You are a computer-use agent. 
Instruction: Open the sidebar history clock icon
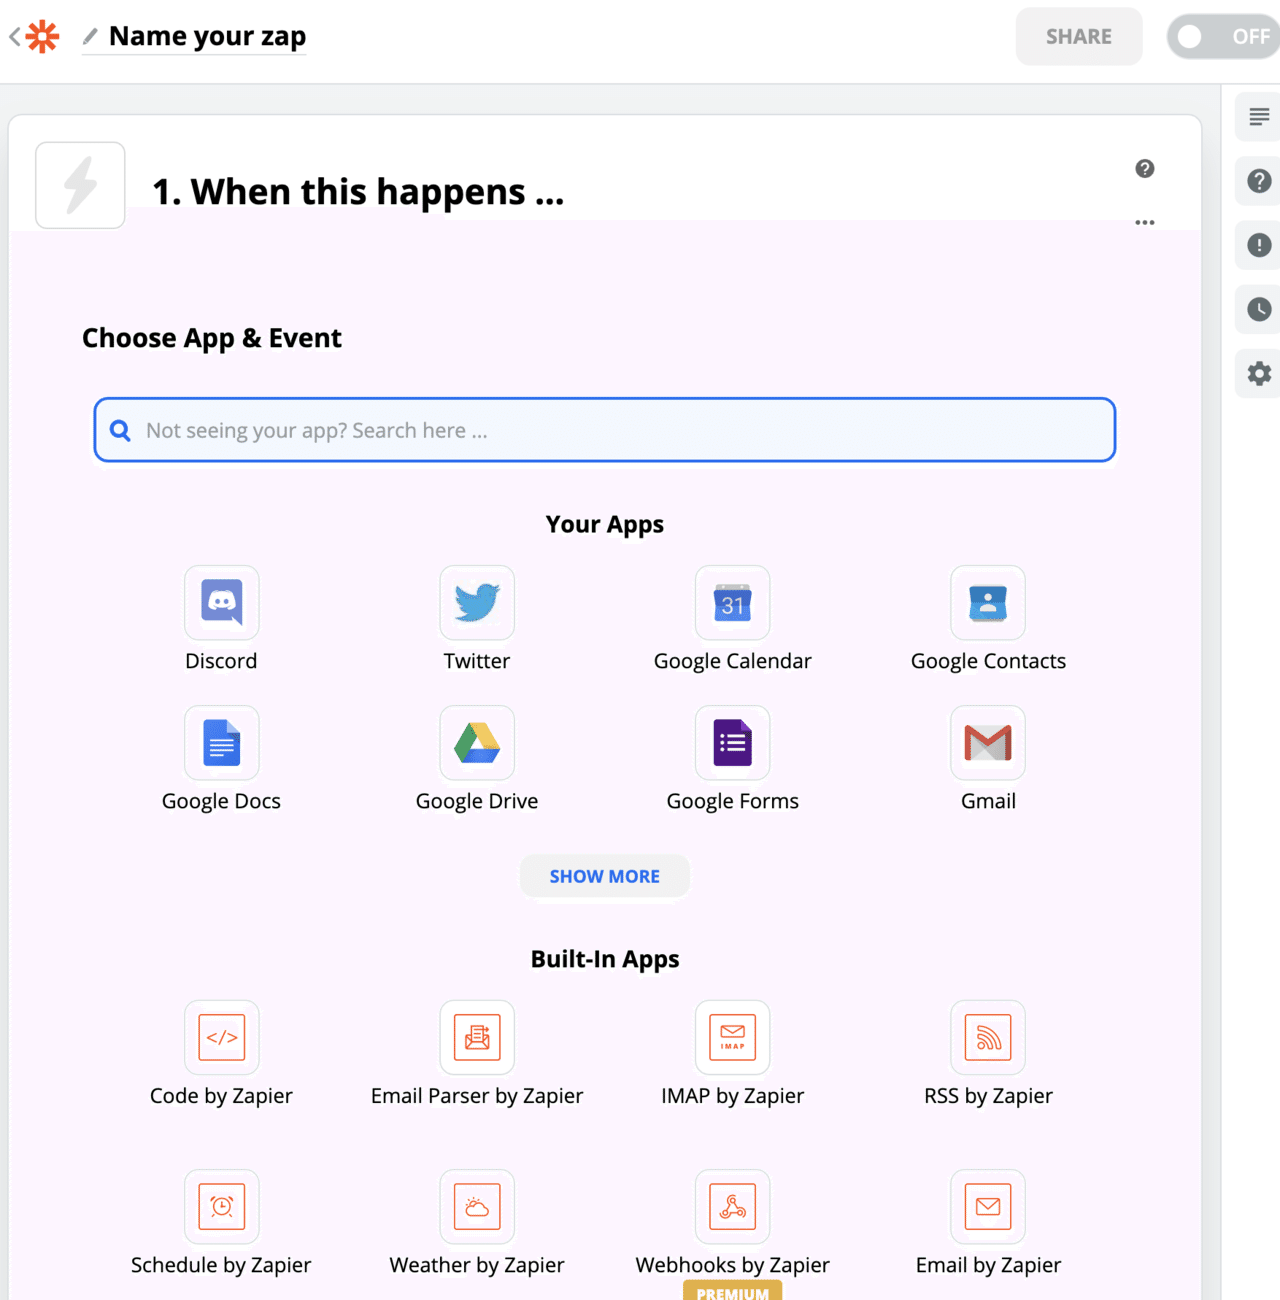click(1259, 309)
